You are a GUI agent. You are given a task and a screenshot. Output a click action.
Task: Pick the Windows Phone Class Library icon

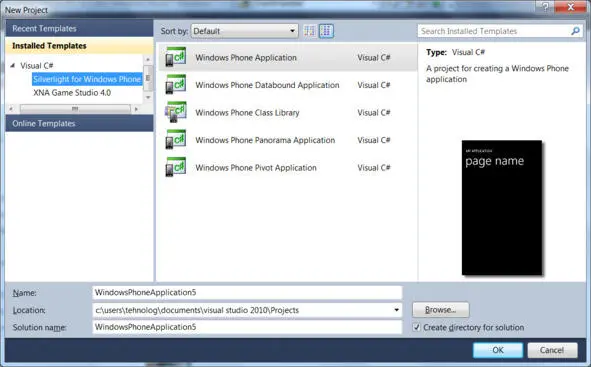(176, 112)
